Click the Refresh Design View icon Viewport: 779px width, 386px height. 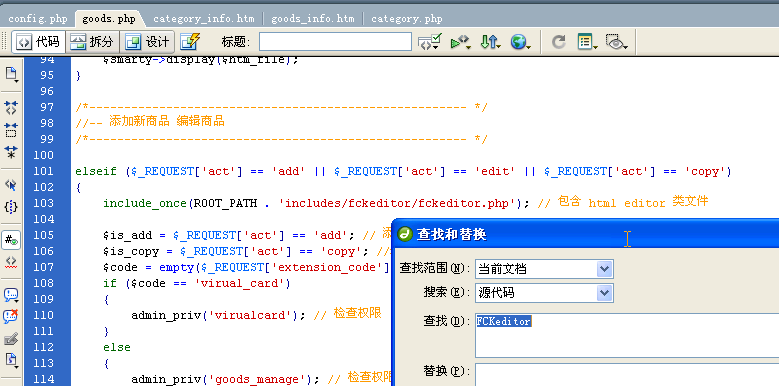click(x=559, y=42)
